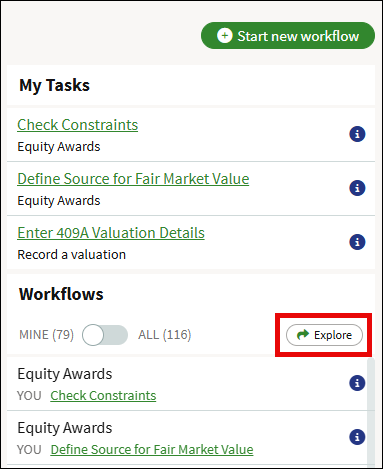383x469 pixels.
Task: Toggle workflows switch between Mine and All
Action: [105, 335]
